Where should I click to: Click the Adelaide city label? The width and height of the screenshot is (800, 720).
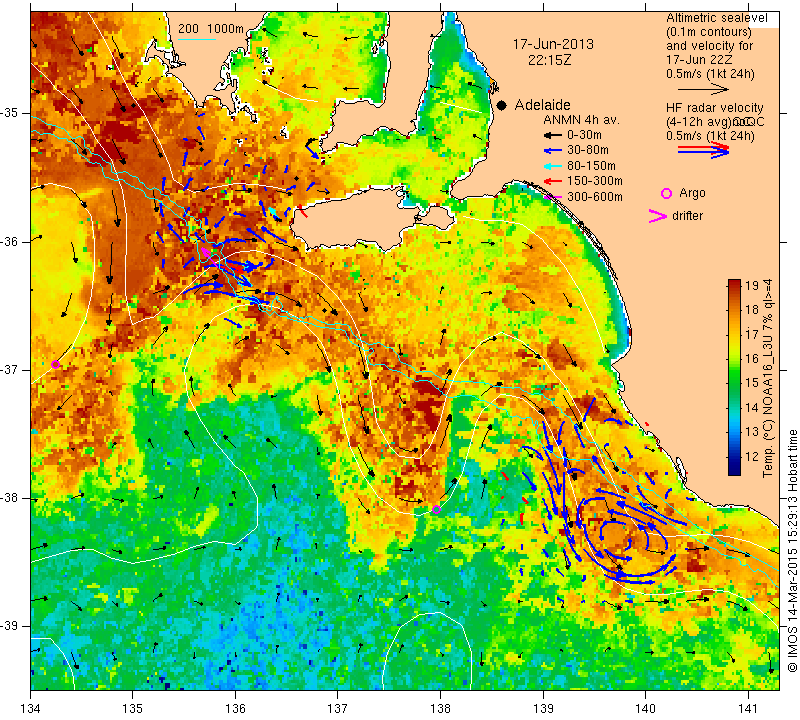[x=542, y=105]
